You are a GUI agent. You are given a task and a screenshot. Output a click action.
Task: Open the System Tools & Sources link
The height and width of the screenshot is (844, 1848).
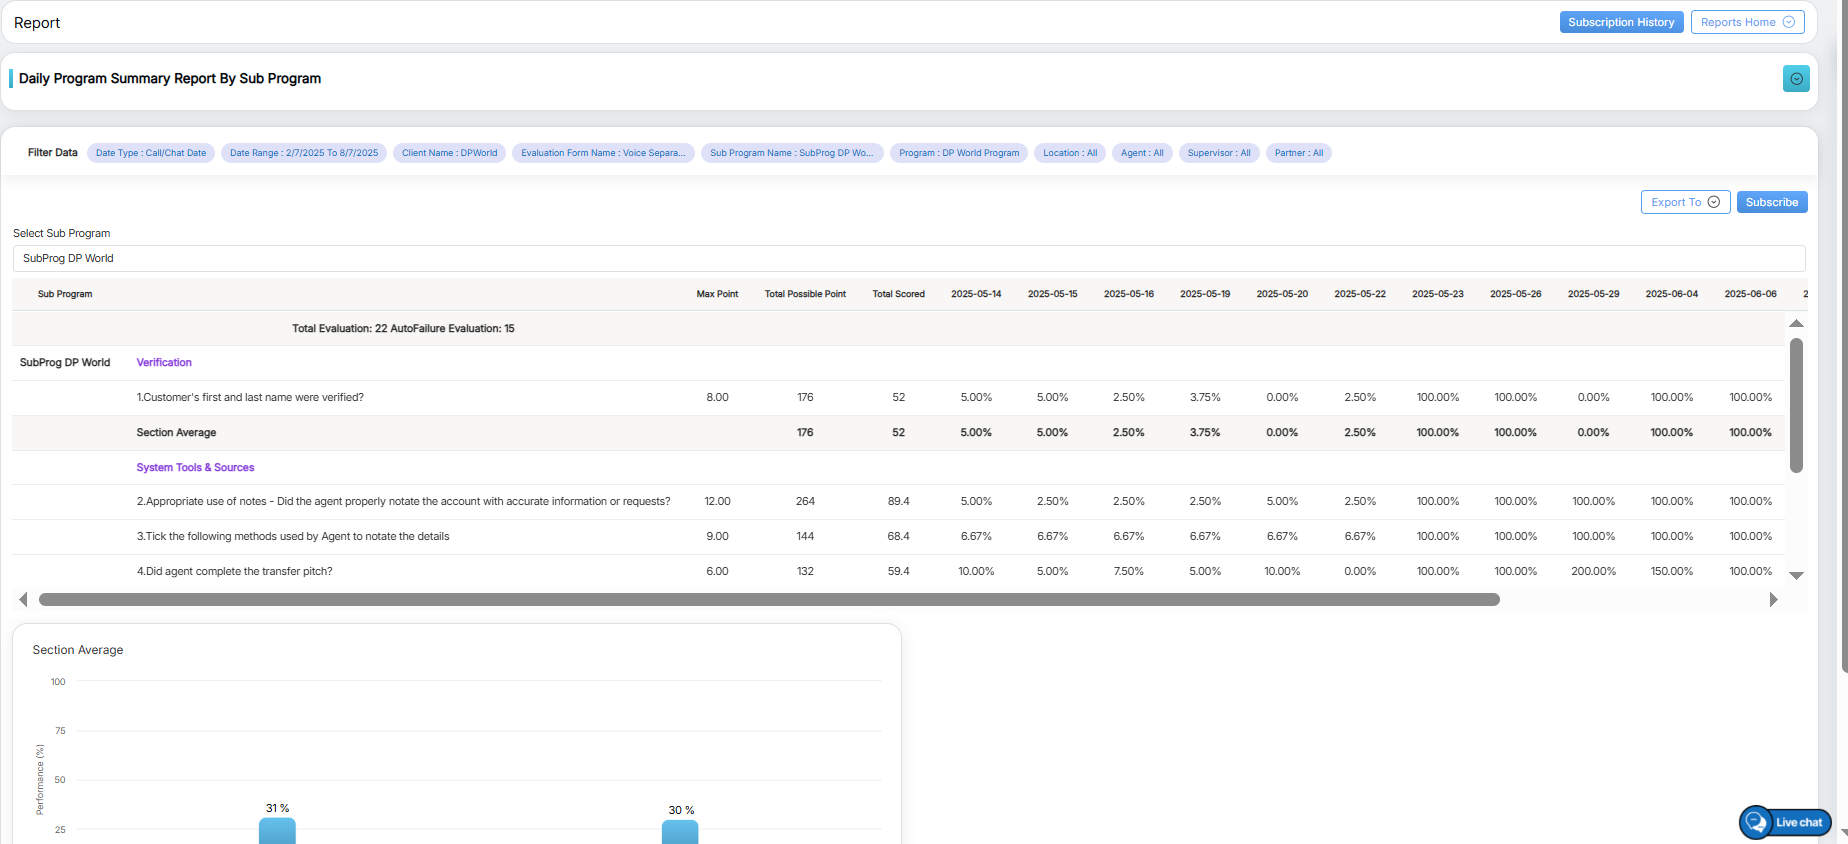click(x=195, y=468)
